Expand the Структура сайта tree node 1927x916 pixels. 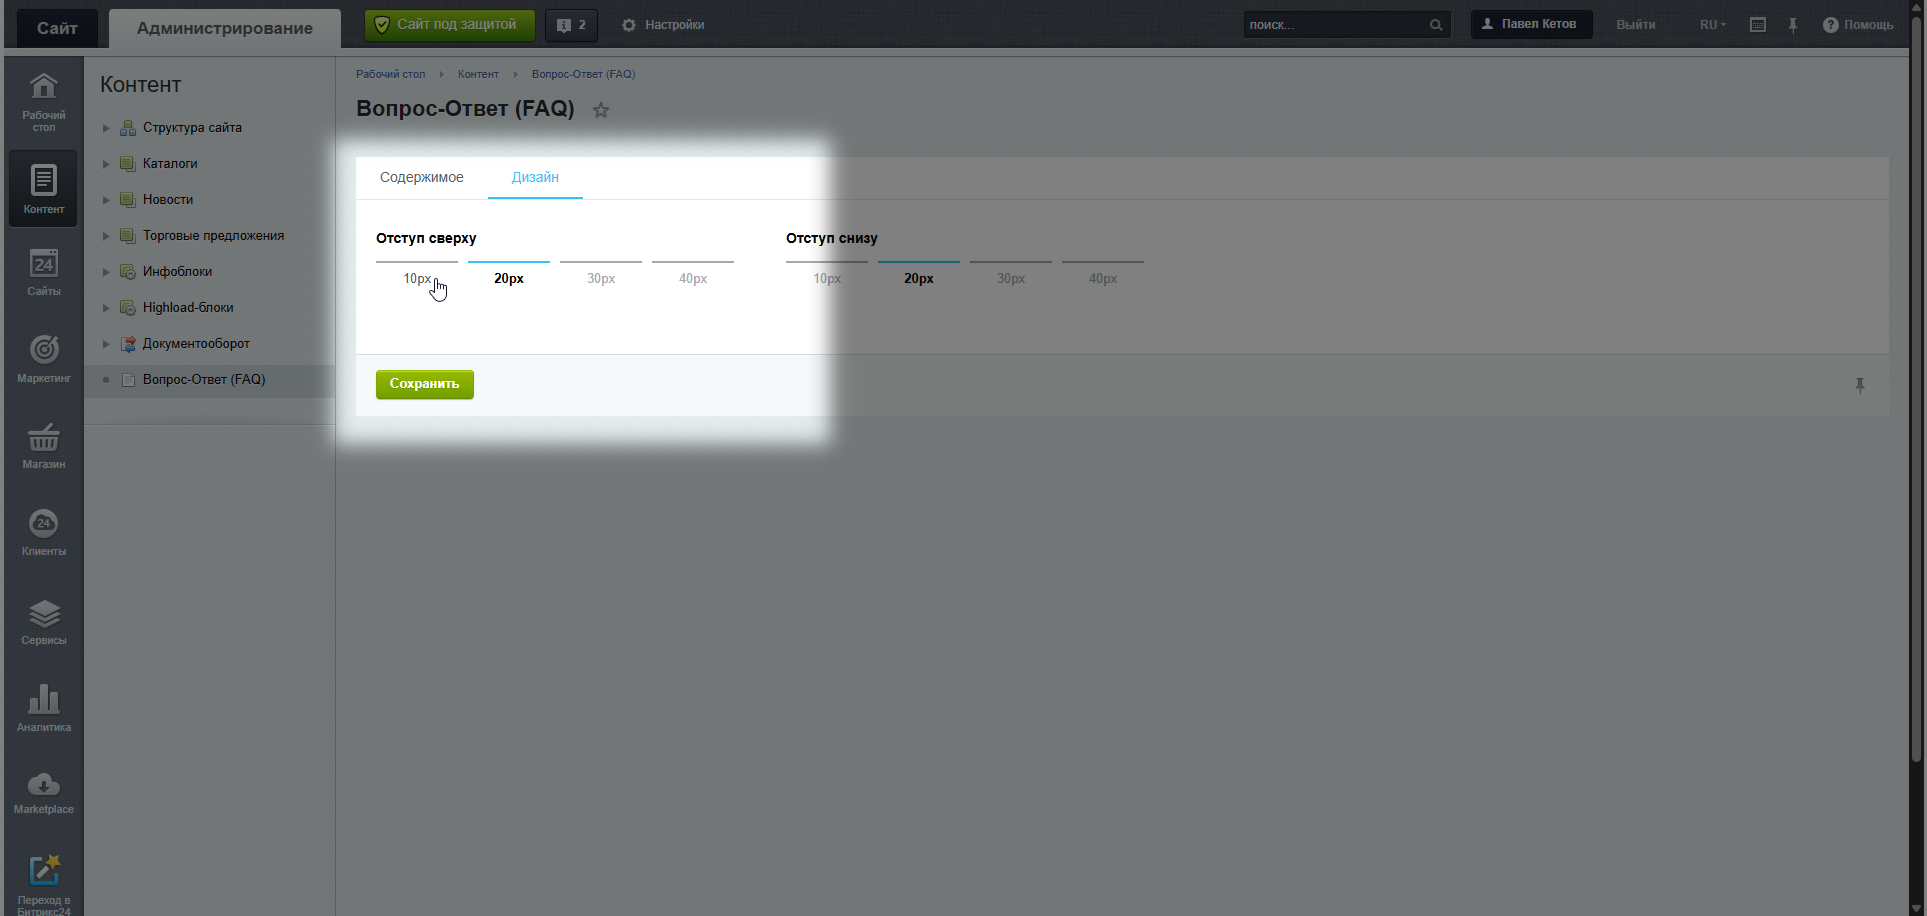click(x=106, y=128)
